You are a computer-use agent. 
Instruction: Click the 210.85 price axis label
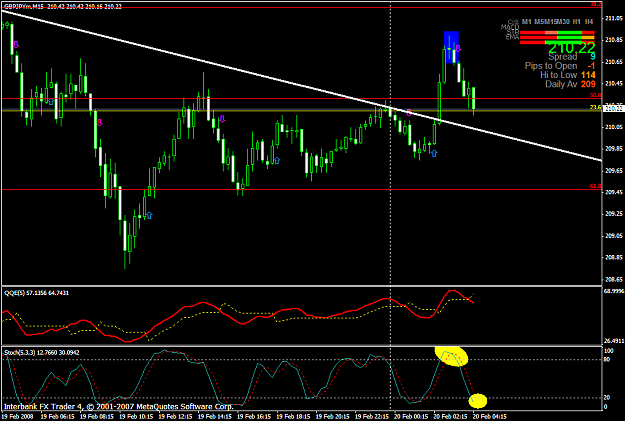click(614, 40)
